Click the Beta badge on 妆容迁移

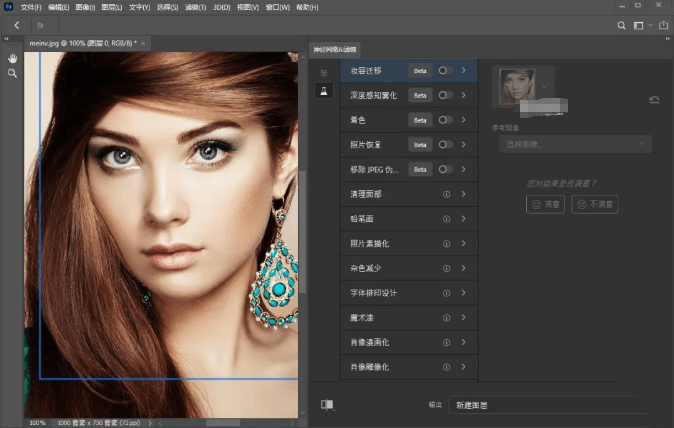click(x=420, y=70)
